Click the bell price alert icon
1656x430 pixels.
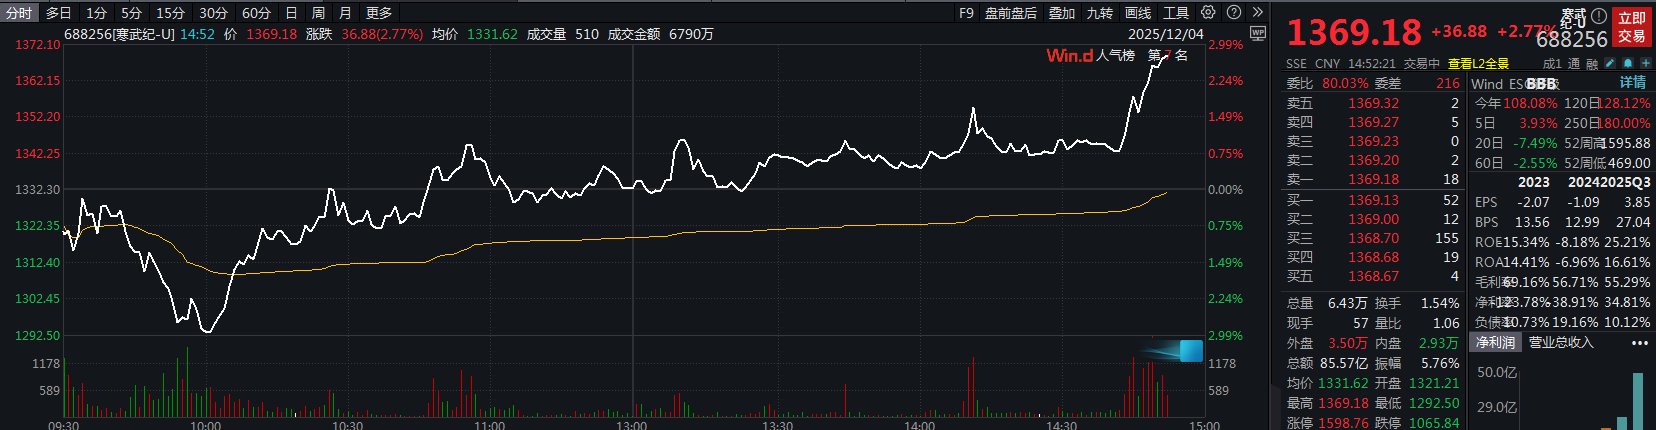1627,63
